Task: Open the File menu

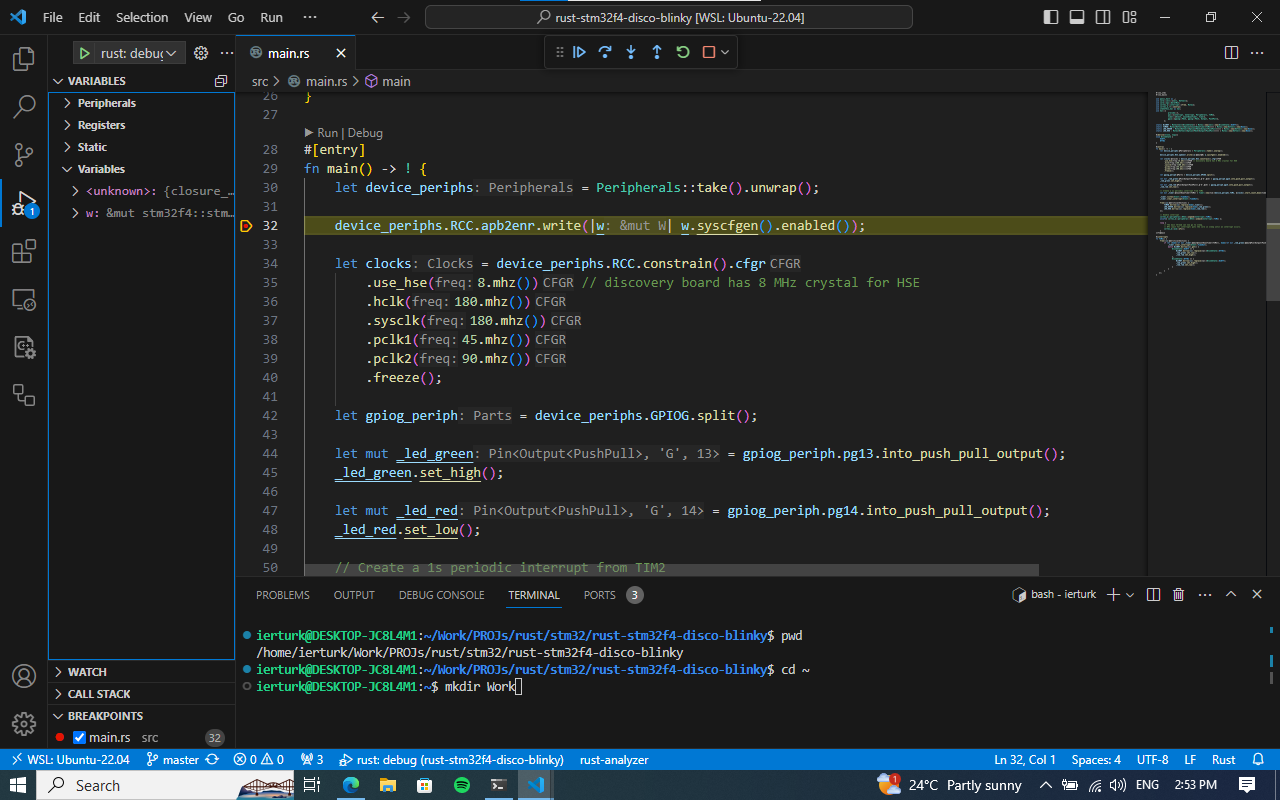Action: (x=52, y=17)
